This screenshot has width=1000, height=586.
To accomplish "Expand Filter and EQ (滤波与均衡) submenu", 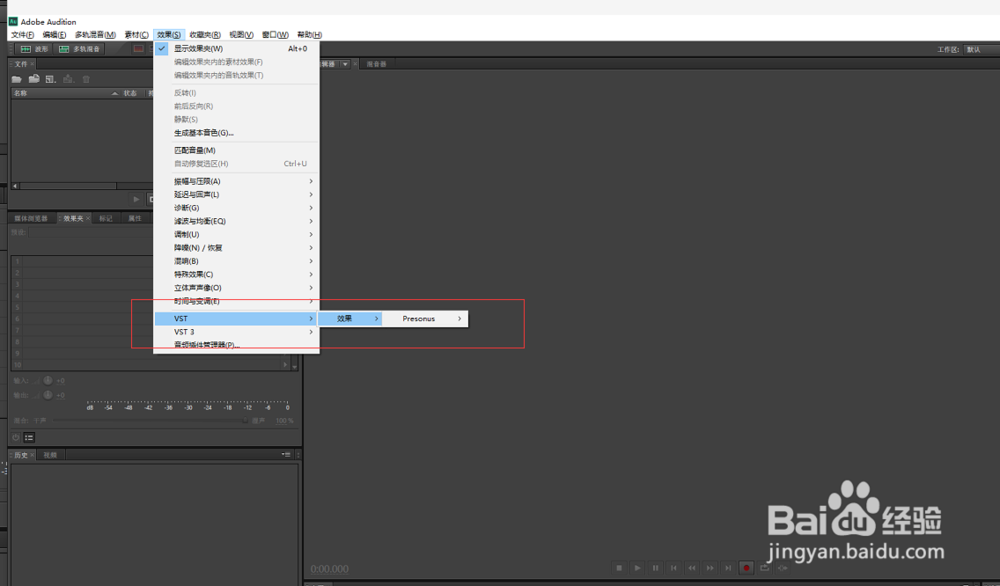I will click(237, 221).
